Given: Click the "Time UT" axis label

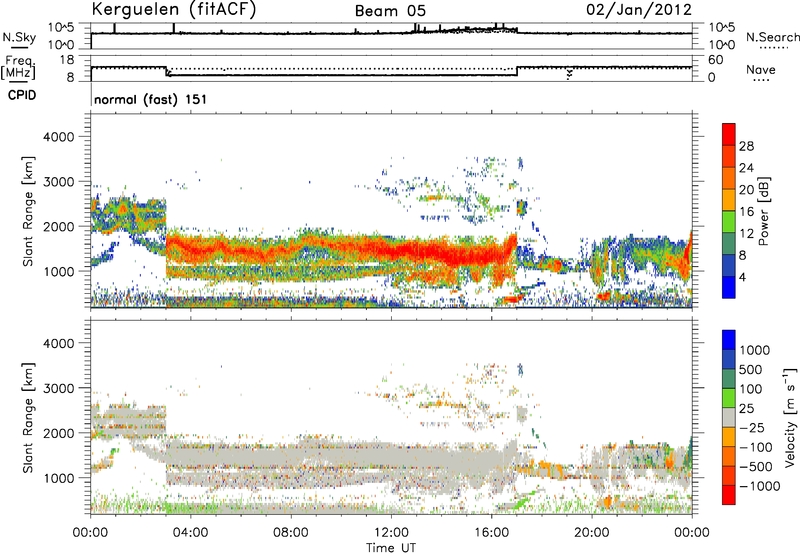Looking at the screenshot, I should point(391,548).
